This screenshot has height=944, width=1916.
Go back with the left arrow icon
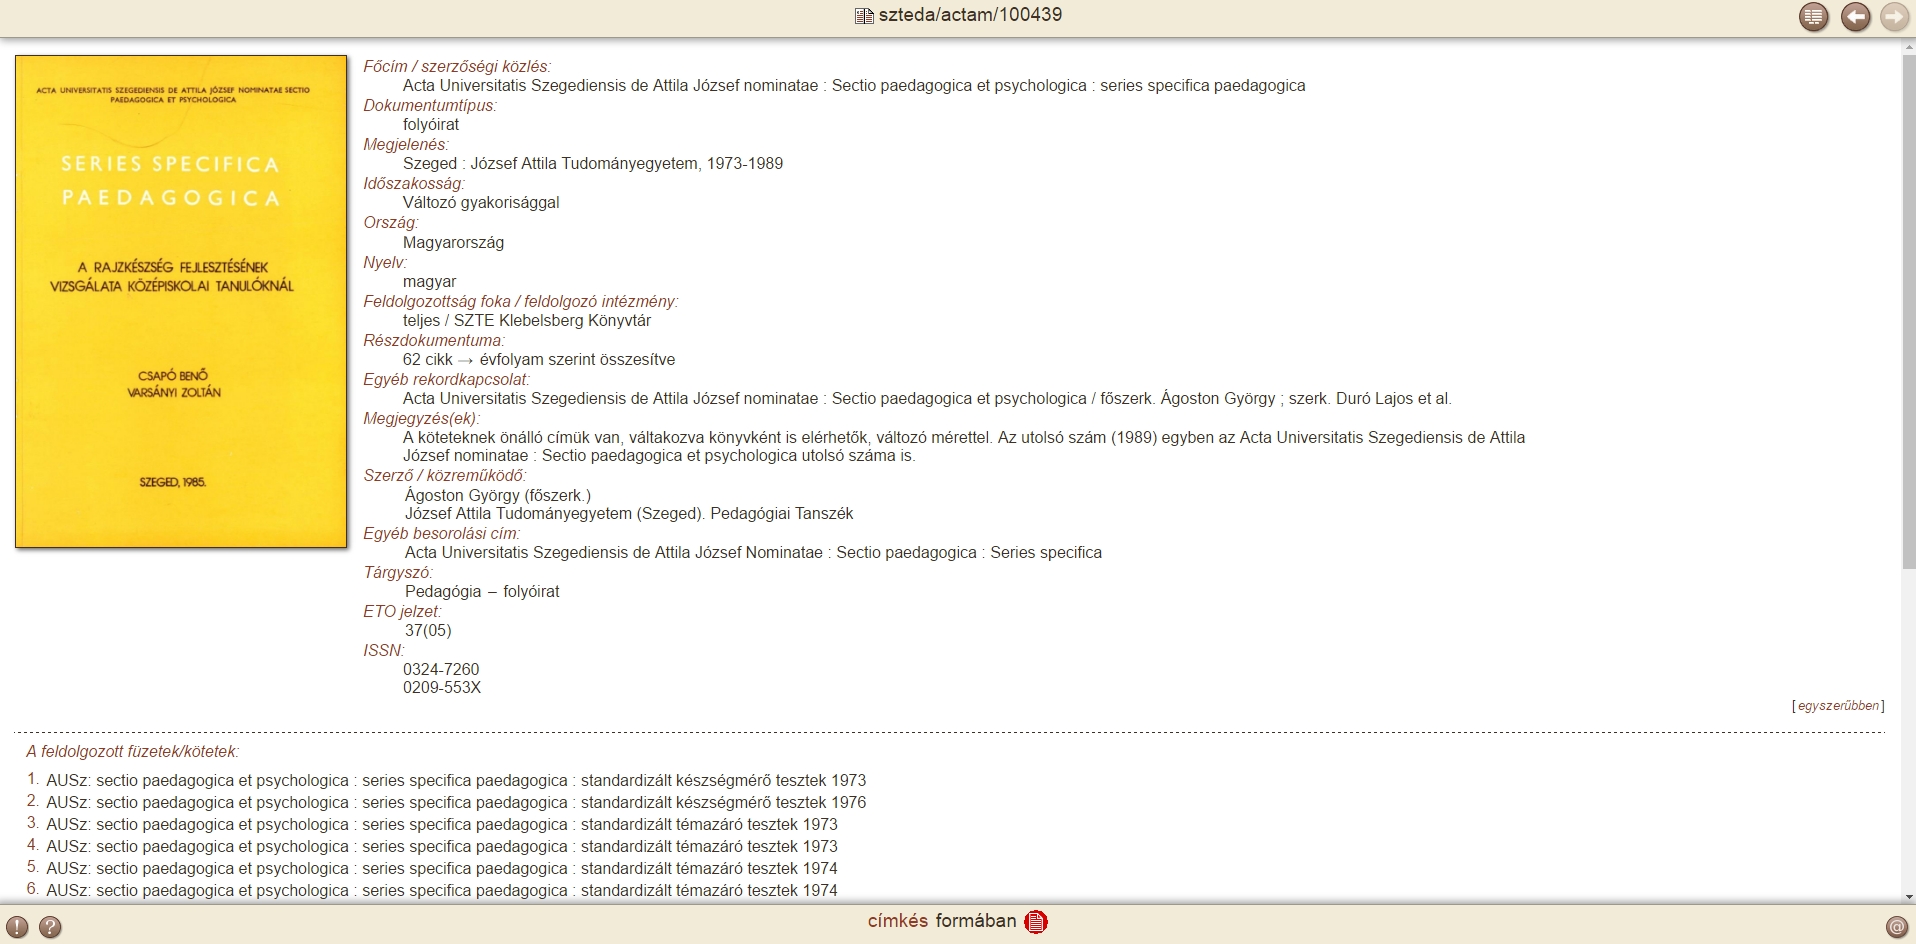click(1855, 17)
